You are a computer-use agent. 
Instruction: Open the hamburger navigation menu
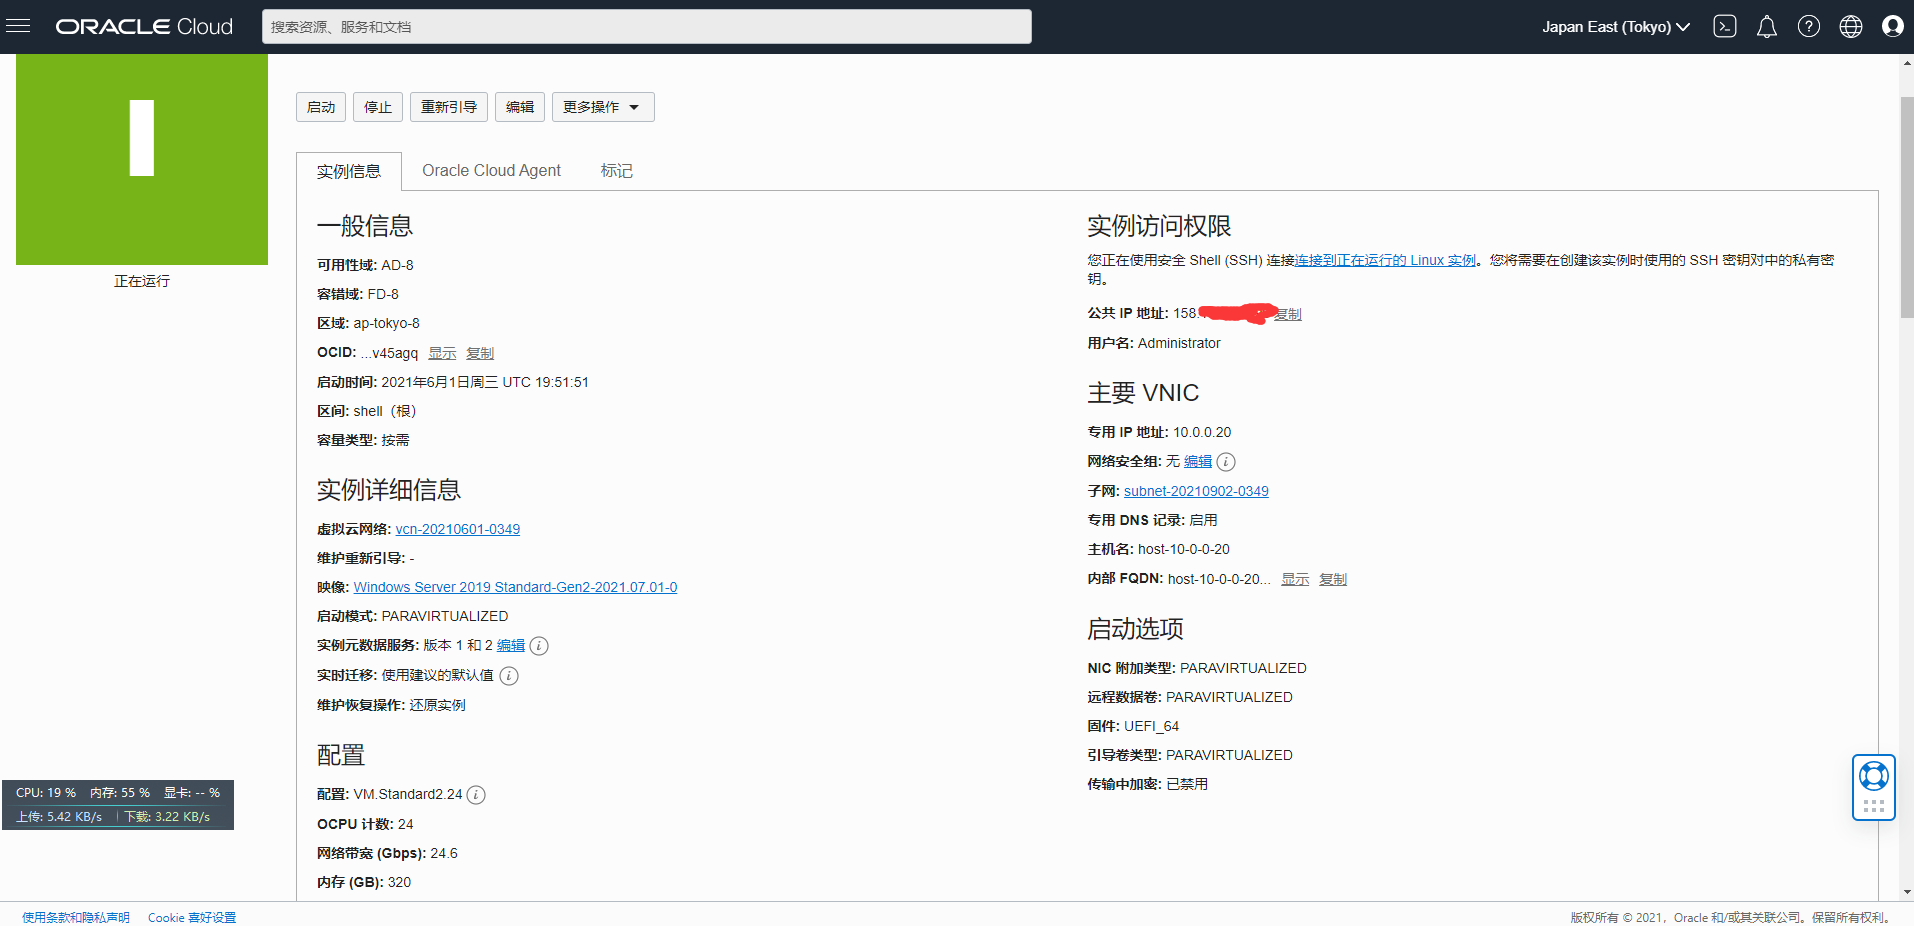click(18, 26)
